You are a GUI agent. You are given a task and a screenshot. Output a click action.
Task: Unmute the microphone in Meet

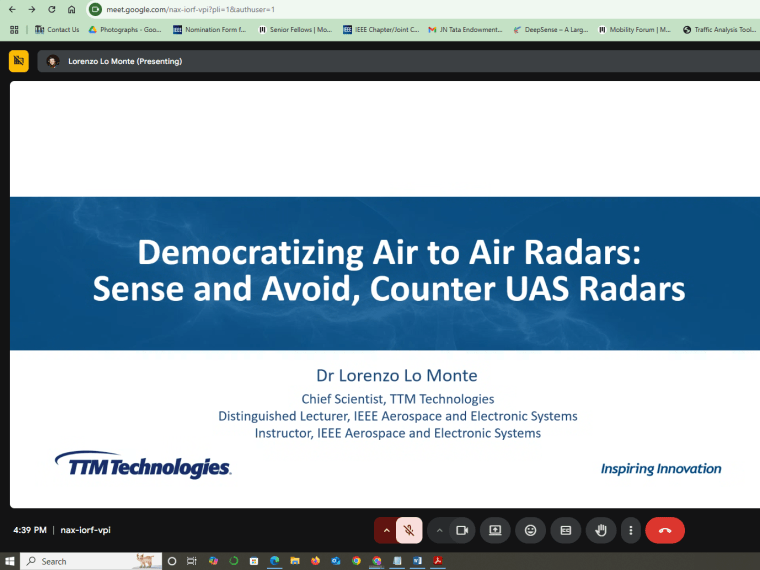coord(409,530)
